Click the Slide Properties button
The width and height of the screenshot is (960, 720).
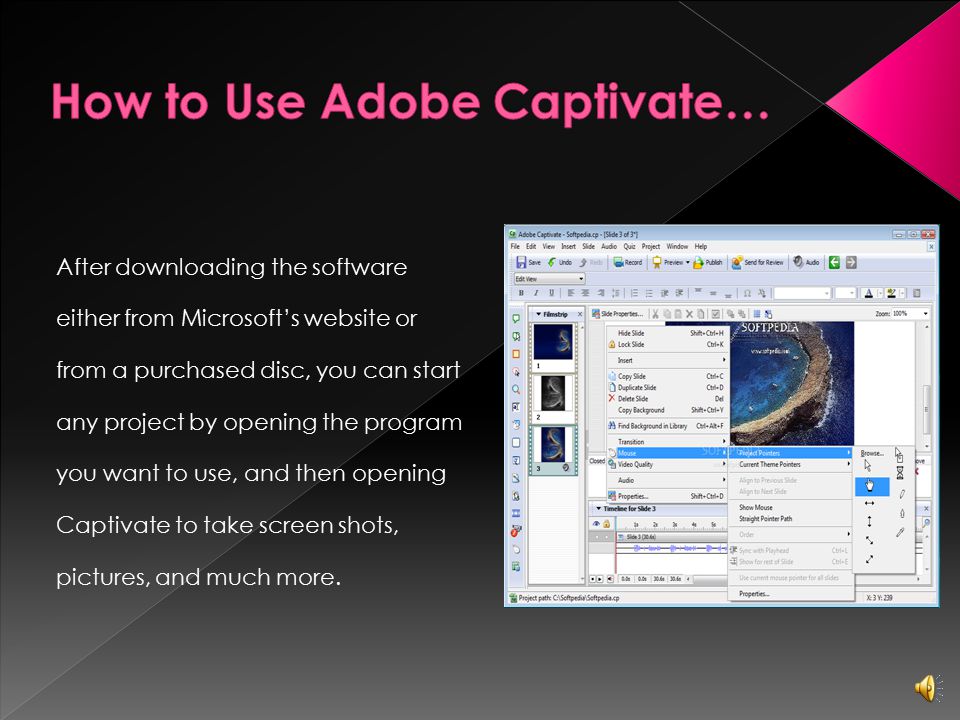click(617, 313)
